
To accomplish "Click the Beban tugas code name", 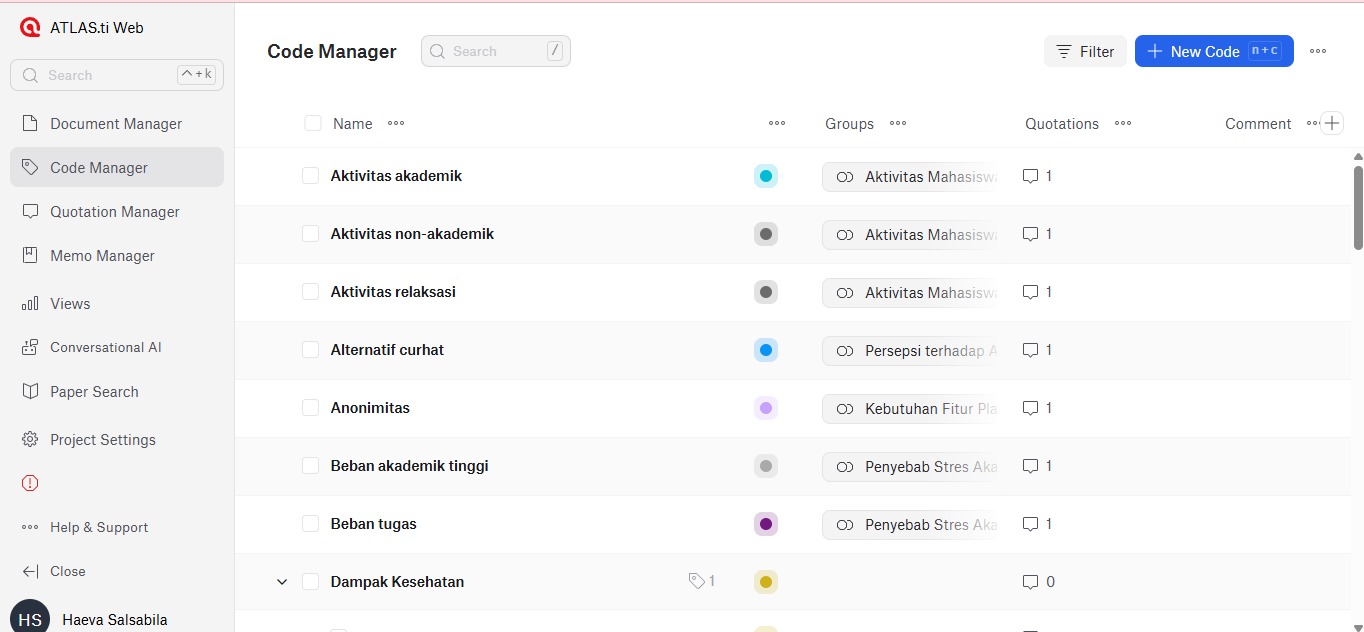I will 374,524.
